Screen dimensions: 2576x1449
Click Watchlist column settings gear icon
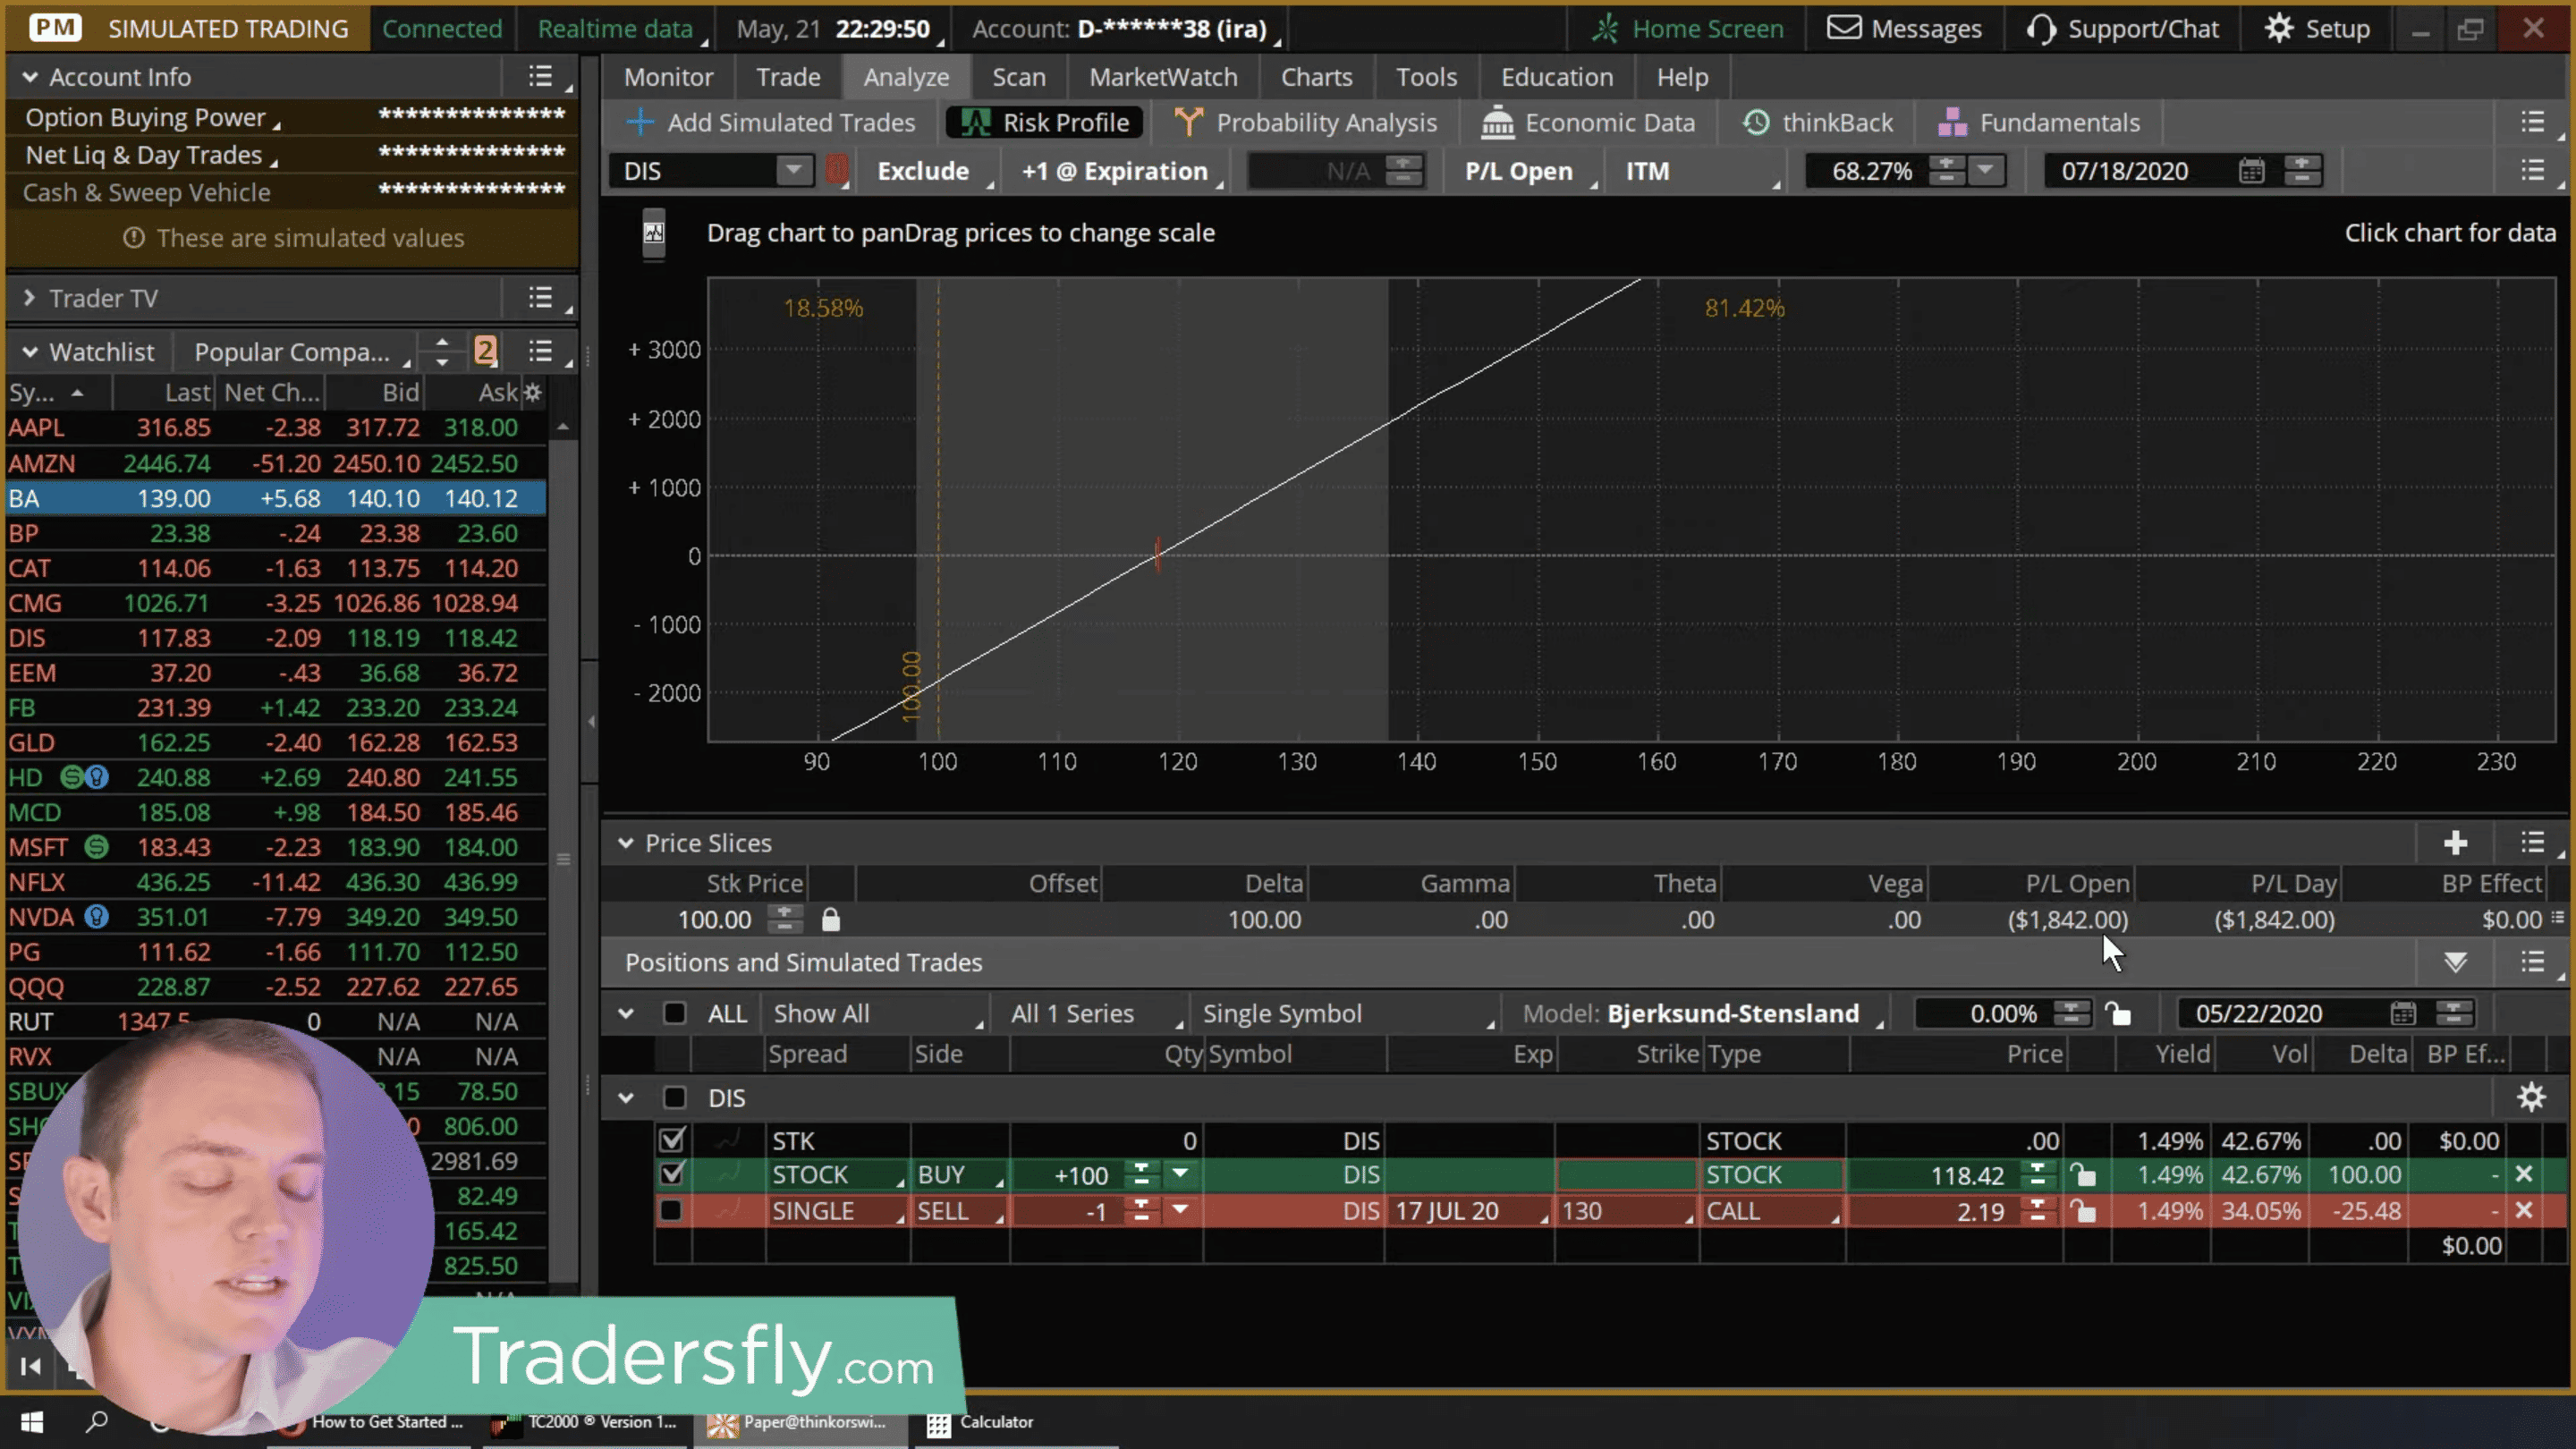pyautogui.click(x=533, y=393)
